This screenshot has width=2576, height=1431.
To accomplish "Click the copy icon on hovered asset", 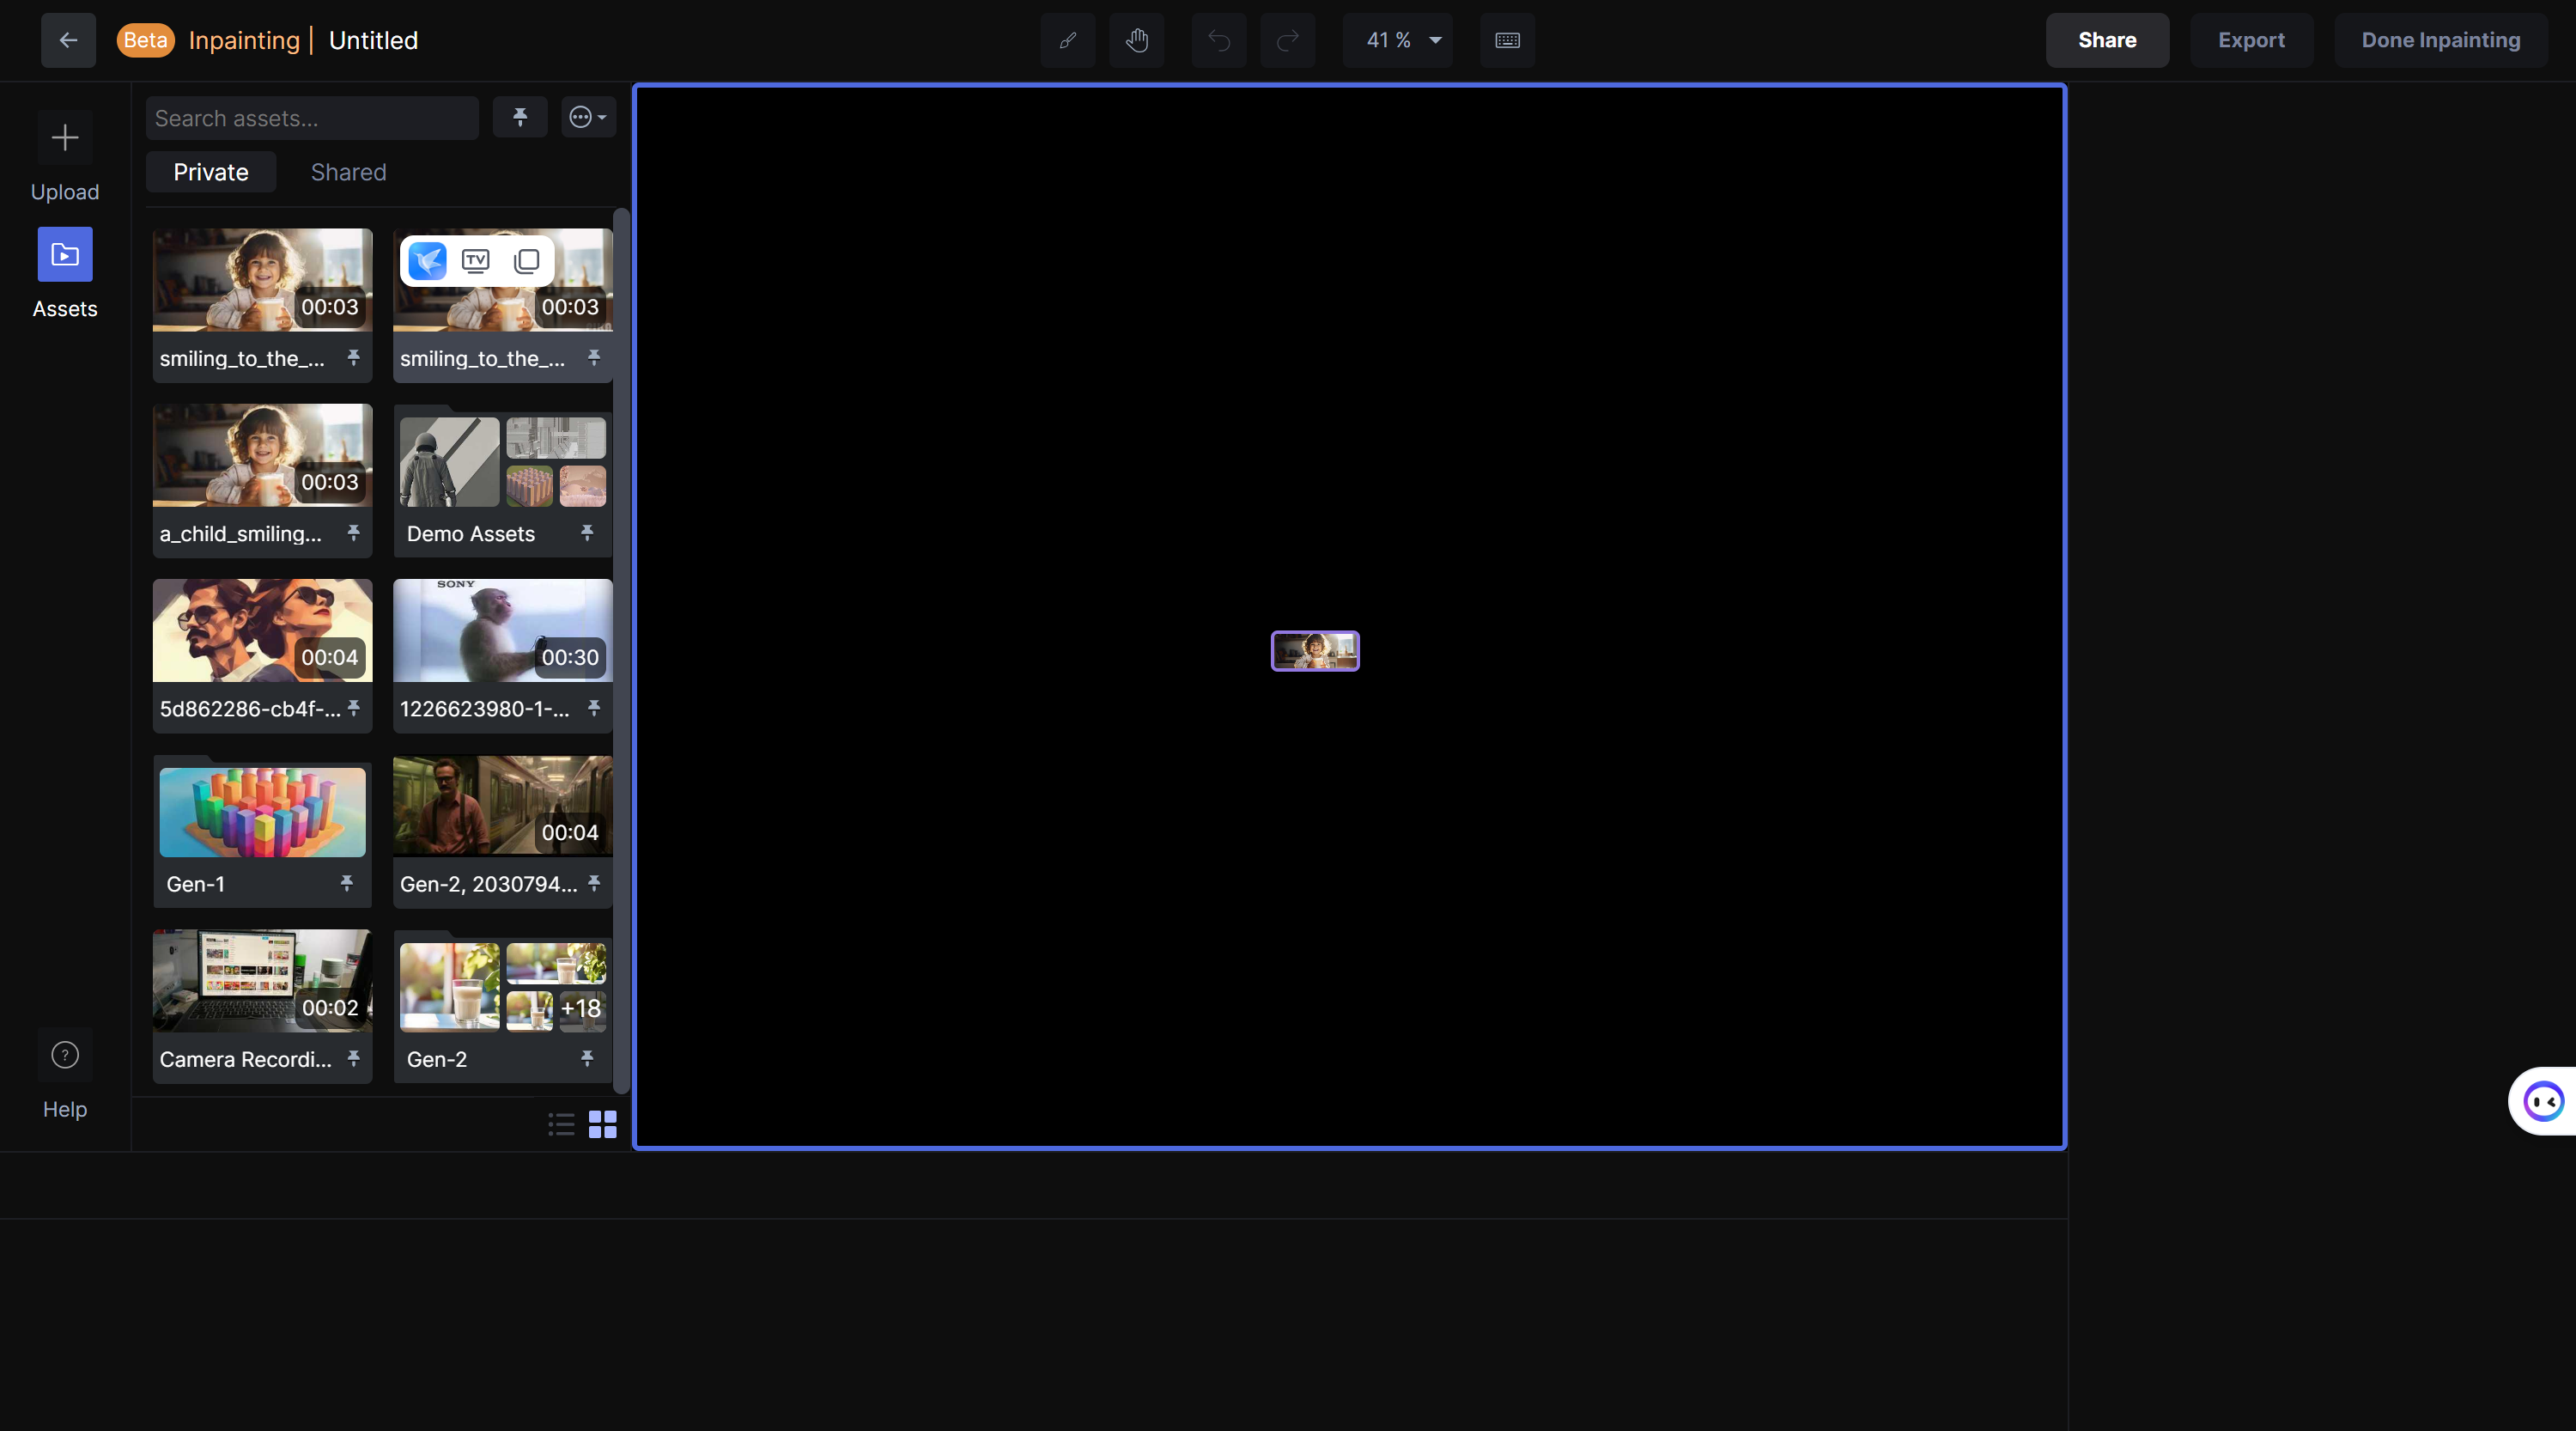I will (527, 261).
